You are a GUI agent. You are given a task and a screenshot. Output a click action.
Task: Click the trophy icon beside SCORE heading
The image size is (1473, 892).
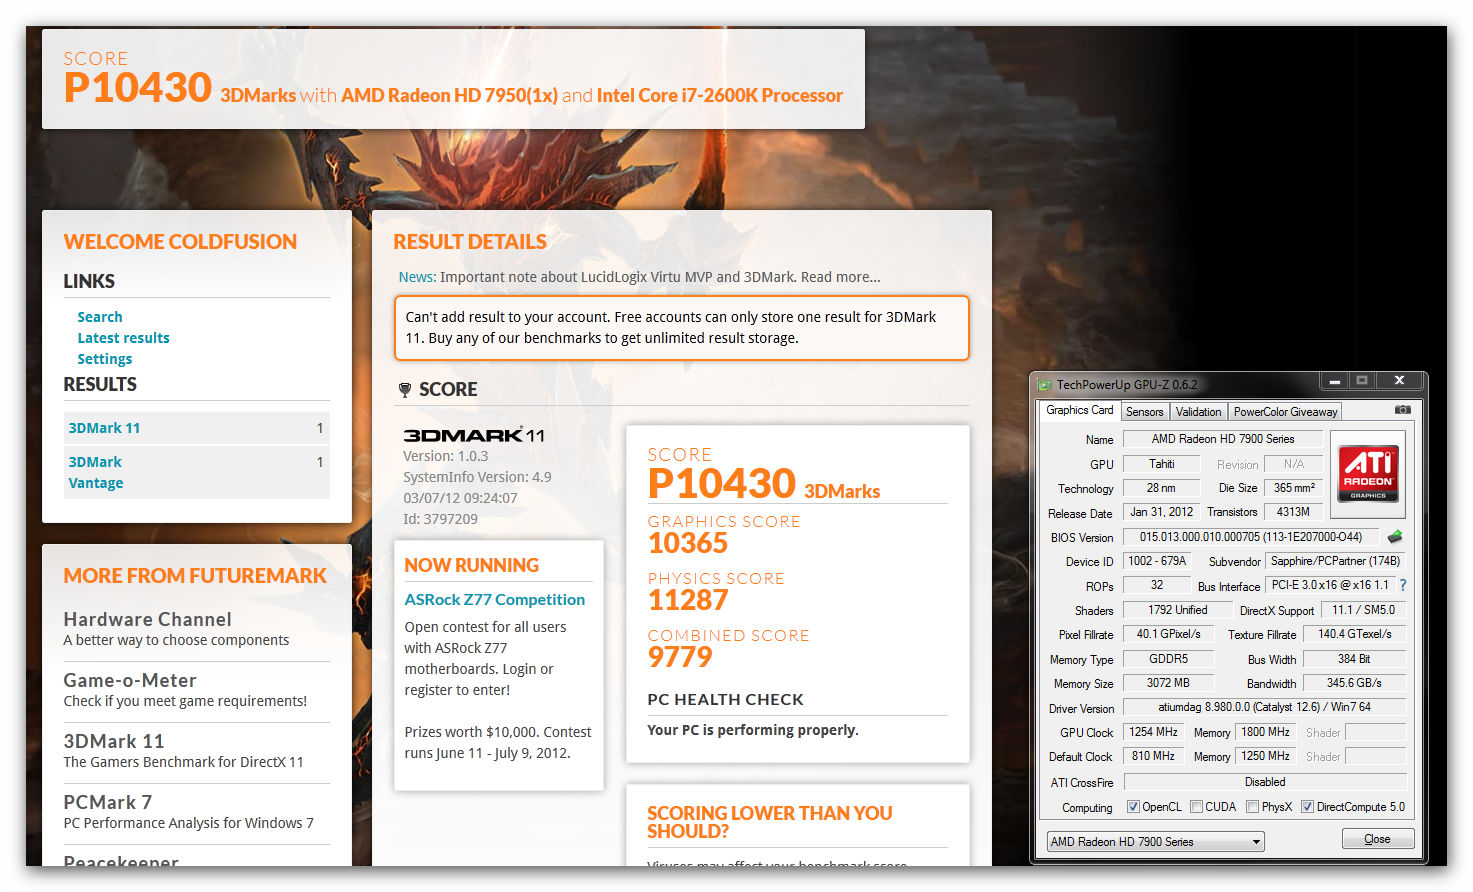pyautogui.click(x=404, y=390)
